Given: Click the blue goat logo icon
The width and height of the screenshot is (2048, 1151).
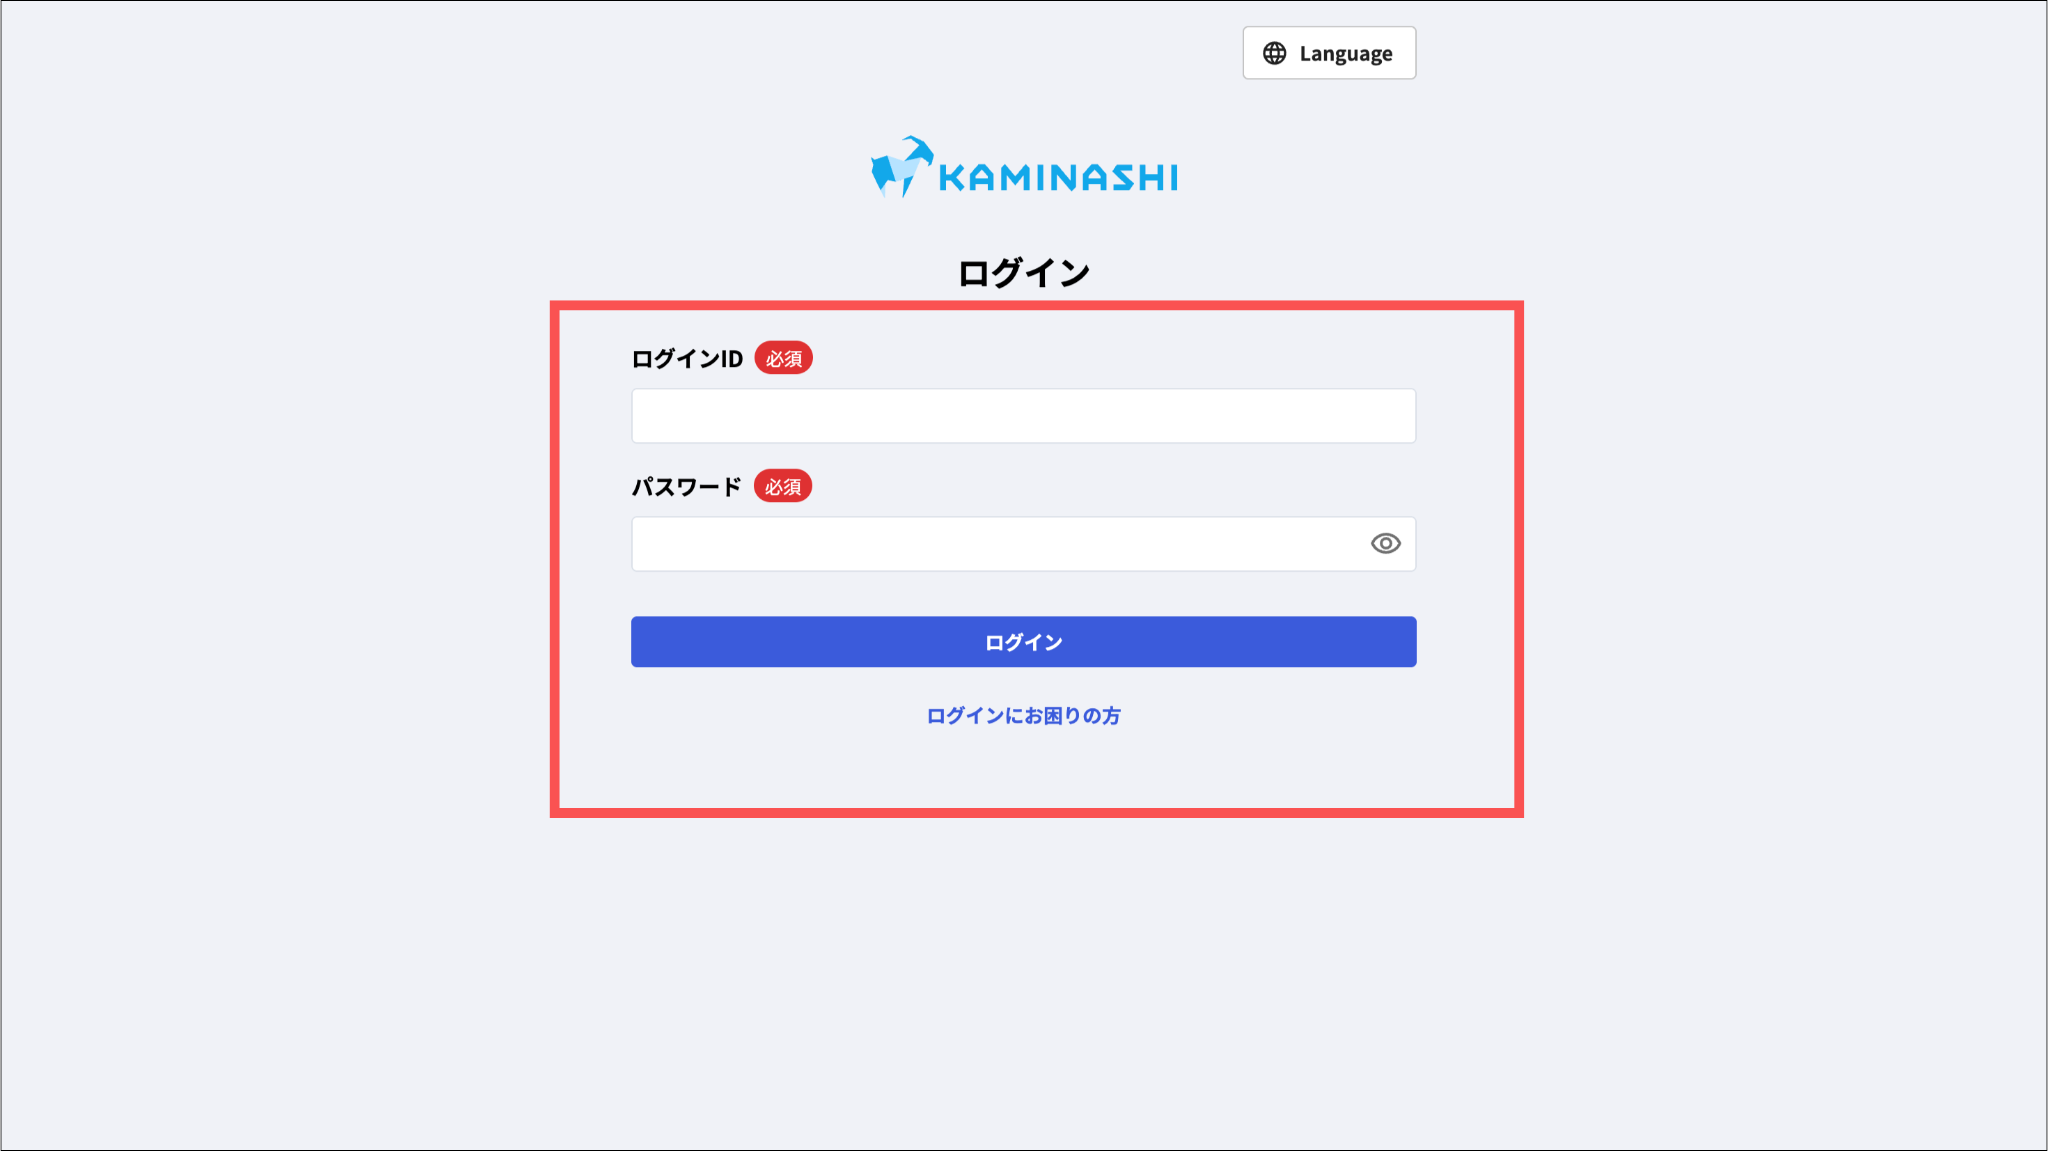Looking at the screenshot, I should point(902,167).
